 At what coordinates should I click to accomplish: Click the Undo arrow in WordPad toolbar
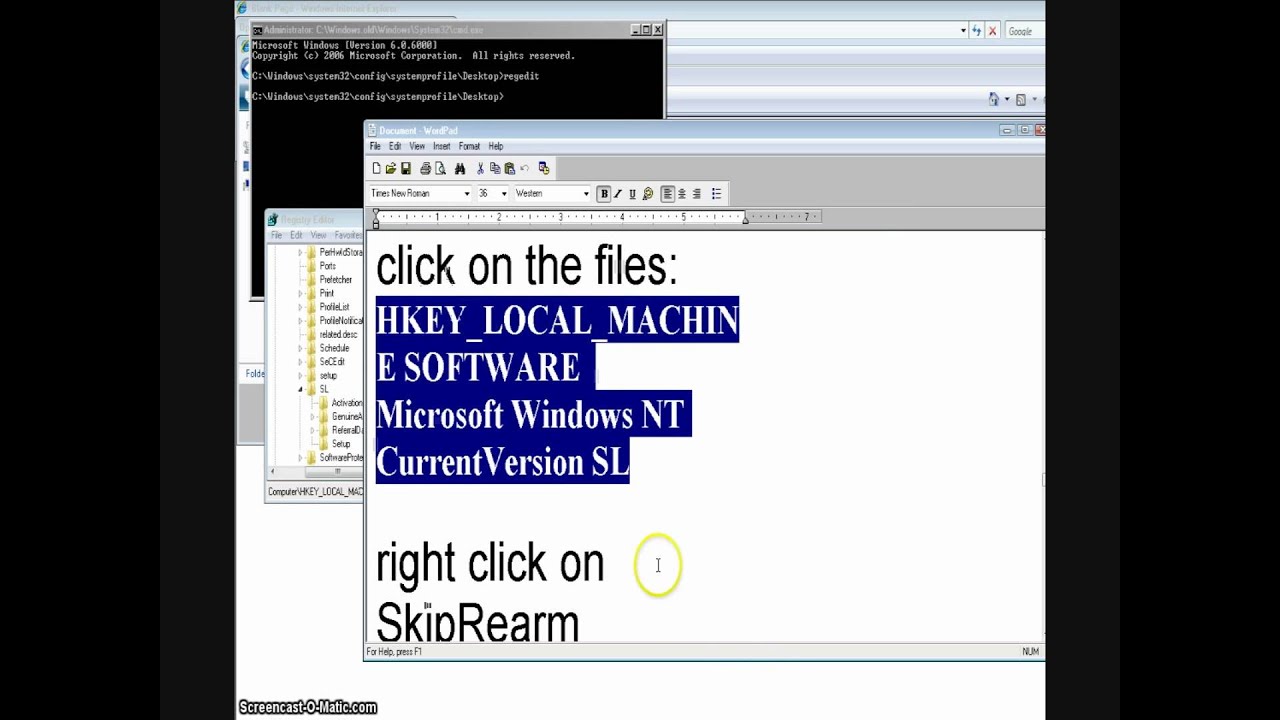(524, 168)
